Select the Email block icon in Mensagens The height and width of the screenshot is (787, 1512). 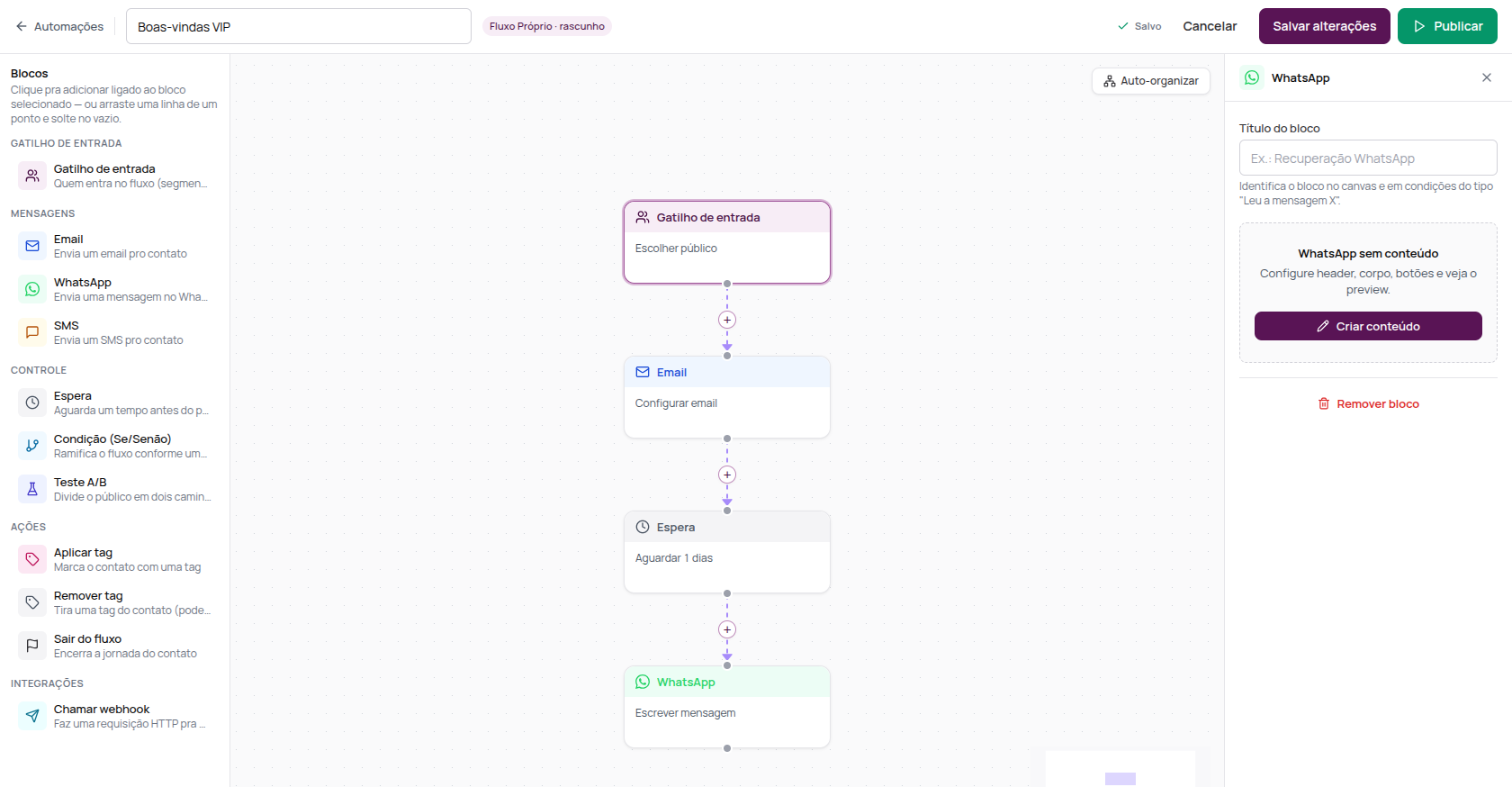(x=32, y=246)
